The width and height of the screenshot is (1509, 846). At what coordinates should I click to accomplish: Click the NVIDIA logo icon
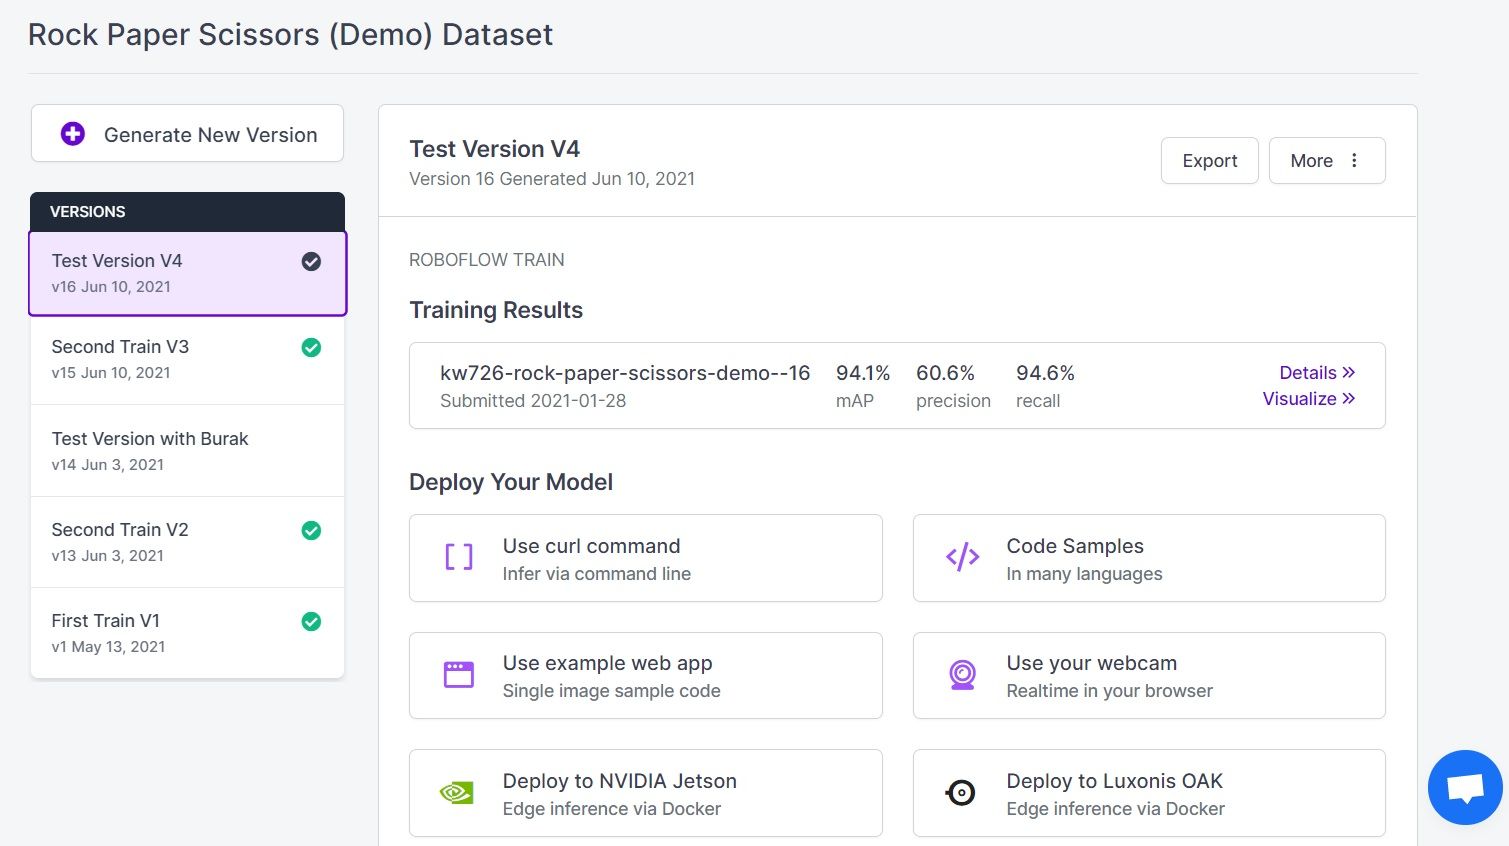coord(457,793)
